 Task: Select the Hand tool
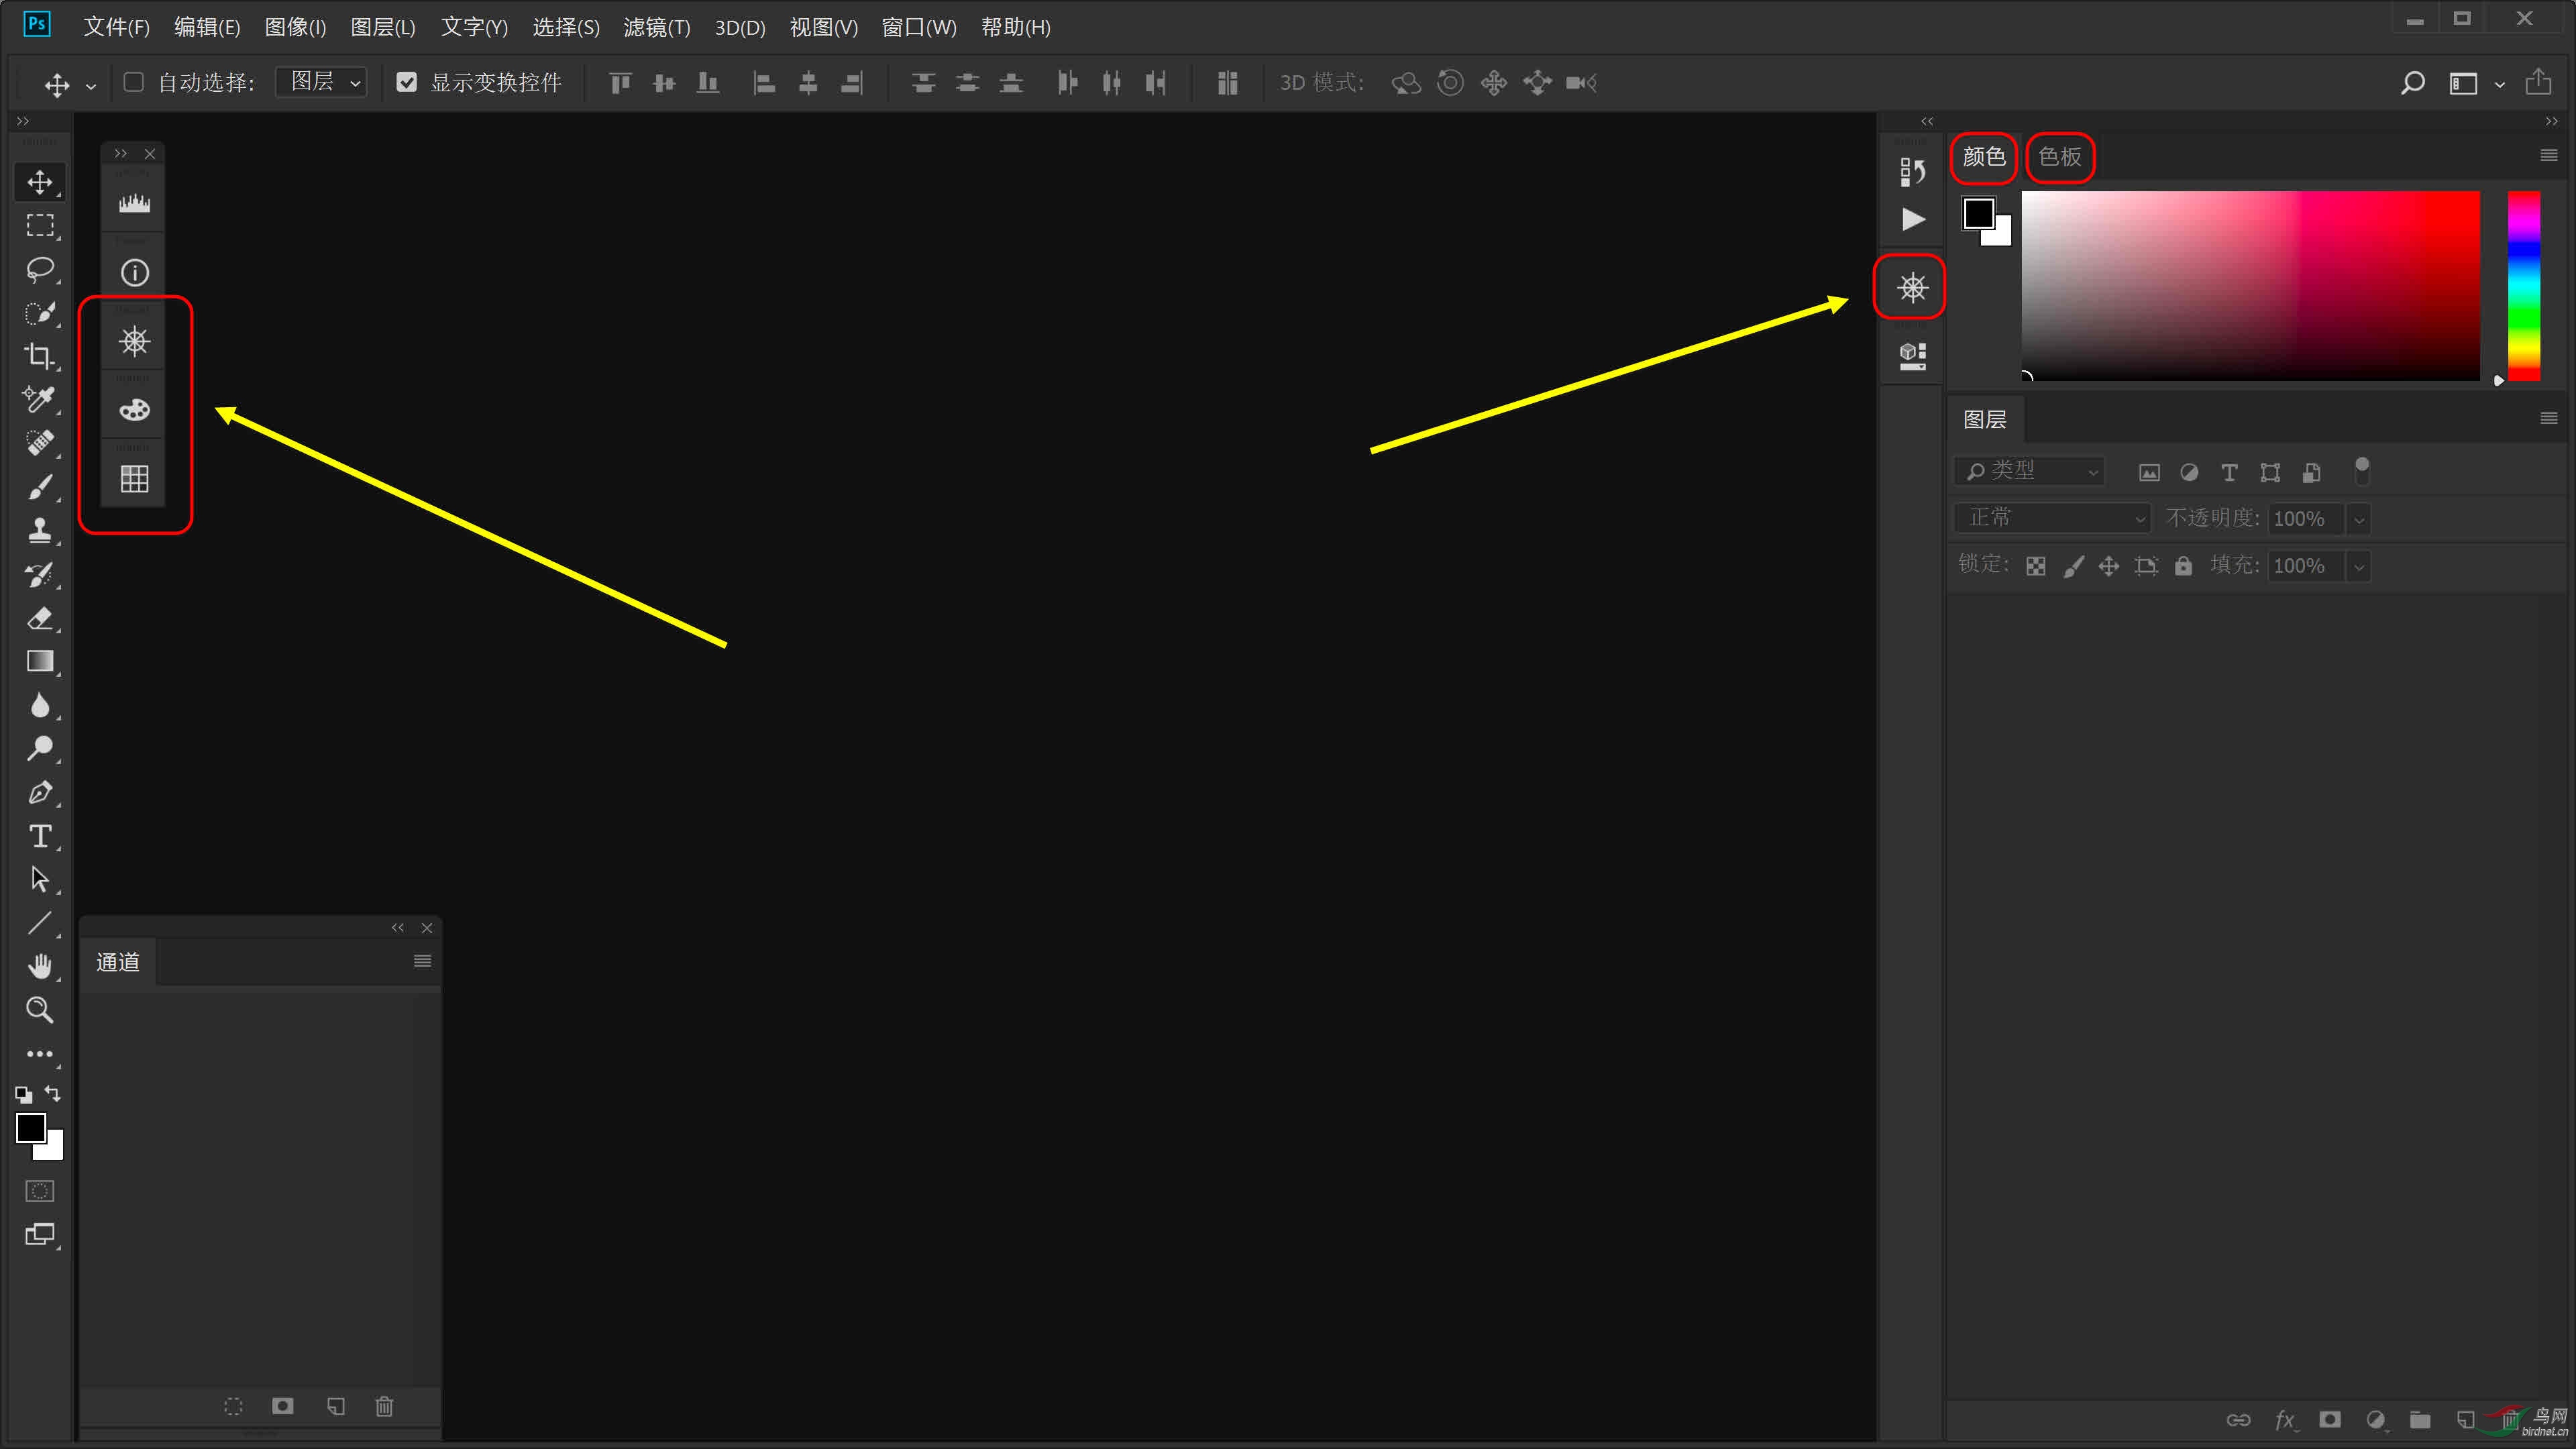tap(40, 966)
